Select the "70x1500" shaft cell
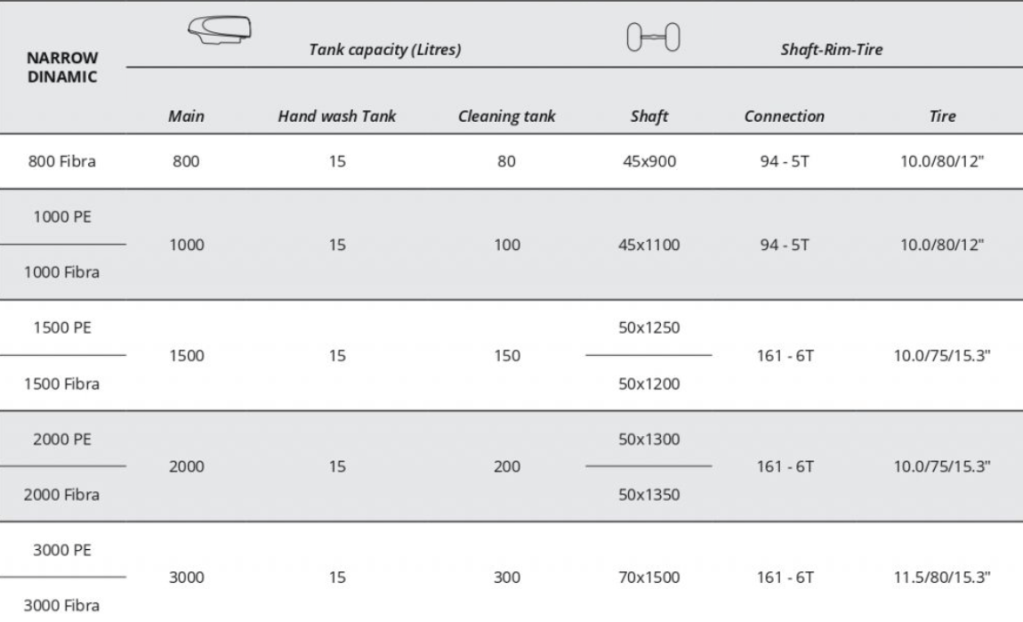 [x=649, y=577]
